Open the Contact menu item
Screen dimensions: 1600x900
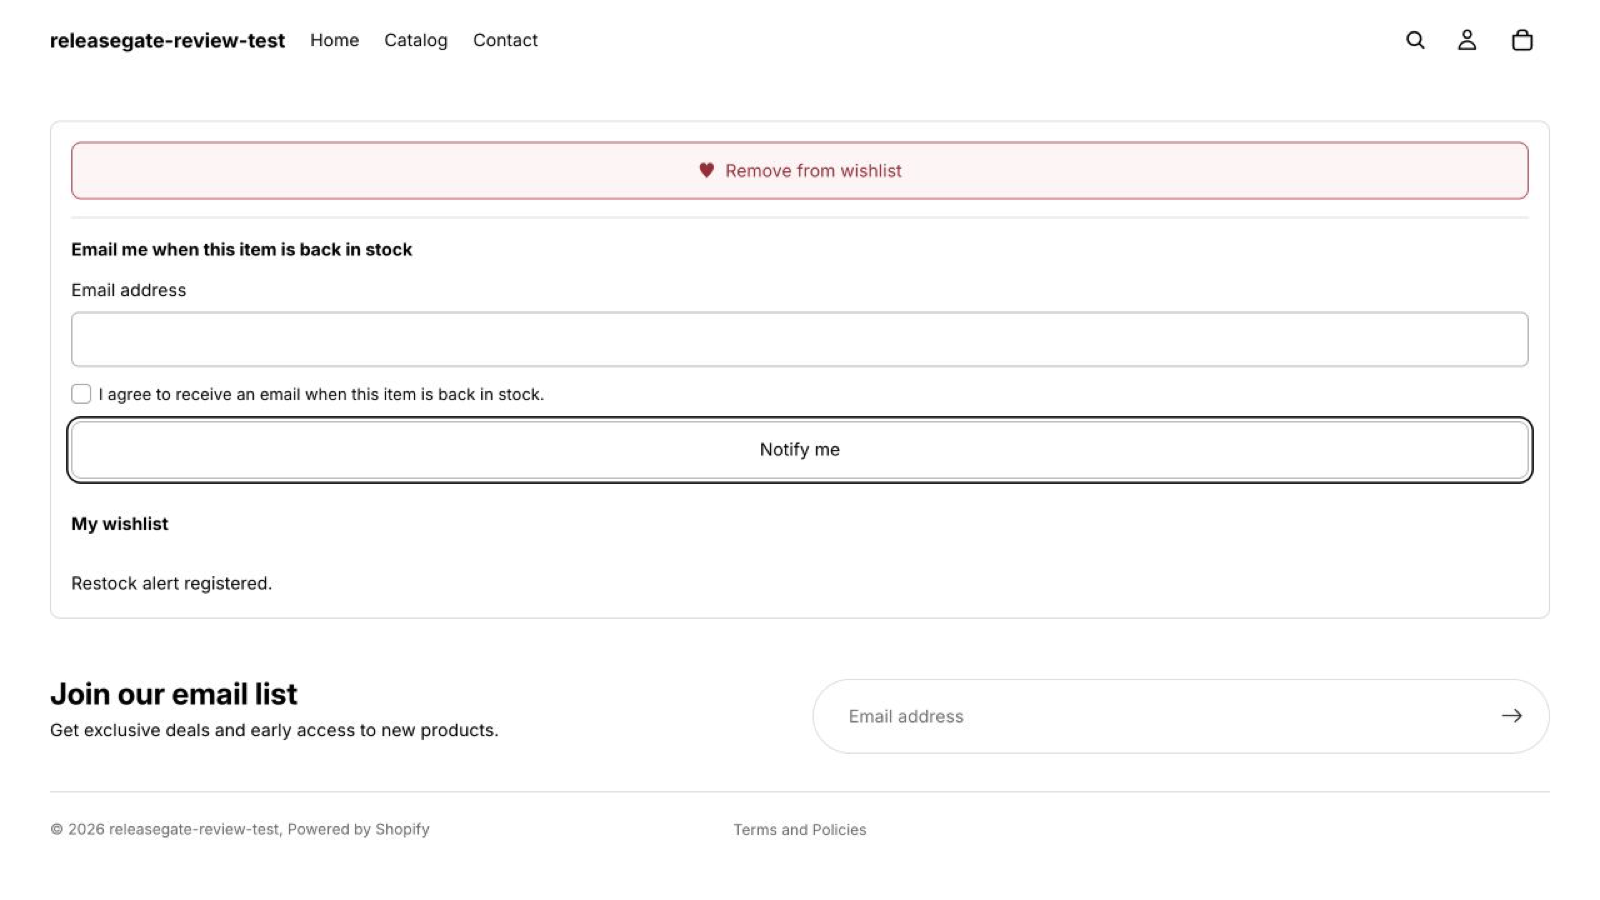(505, 40)
